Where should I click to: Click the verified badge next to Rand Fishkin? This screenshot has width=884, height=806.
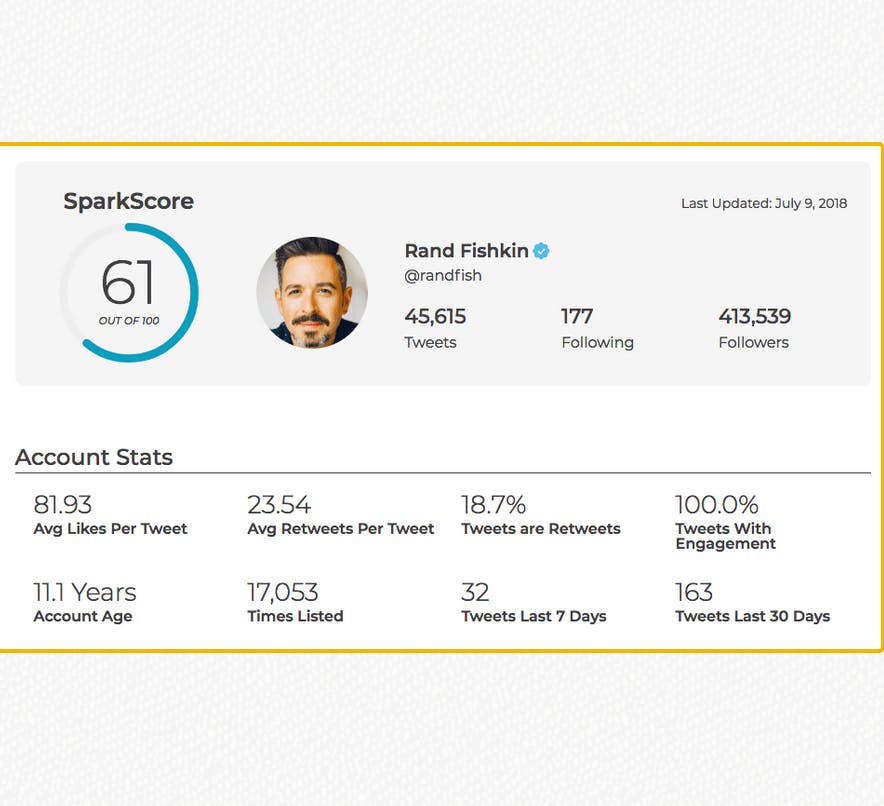point(541,251)
